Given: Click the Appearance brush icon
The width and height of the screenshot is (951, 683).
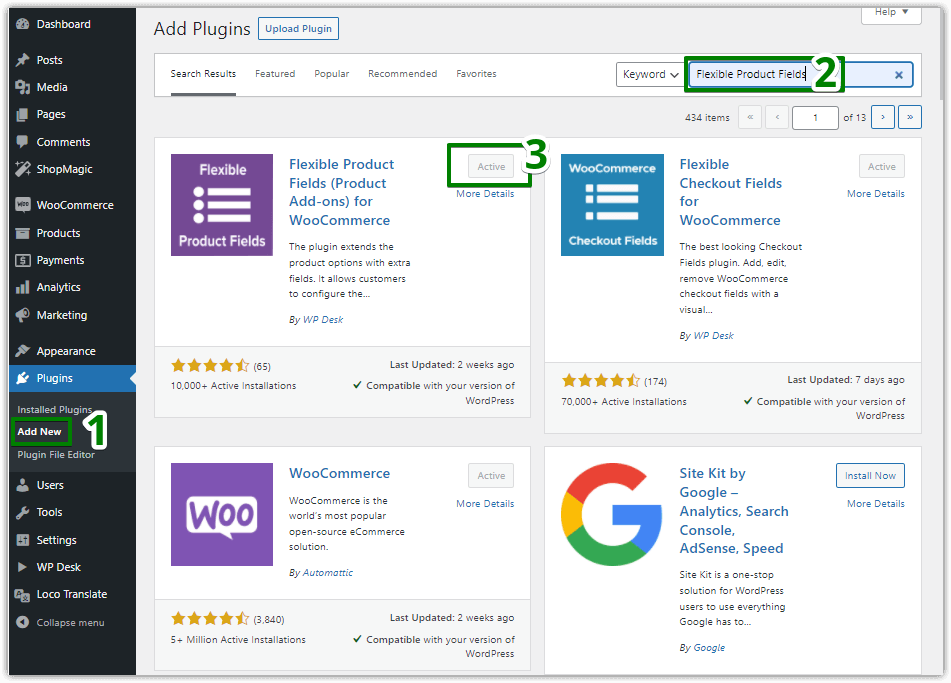Looking at the screenshot, I should (x=22, y=351).
